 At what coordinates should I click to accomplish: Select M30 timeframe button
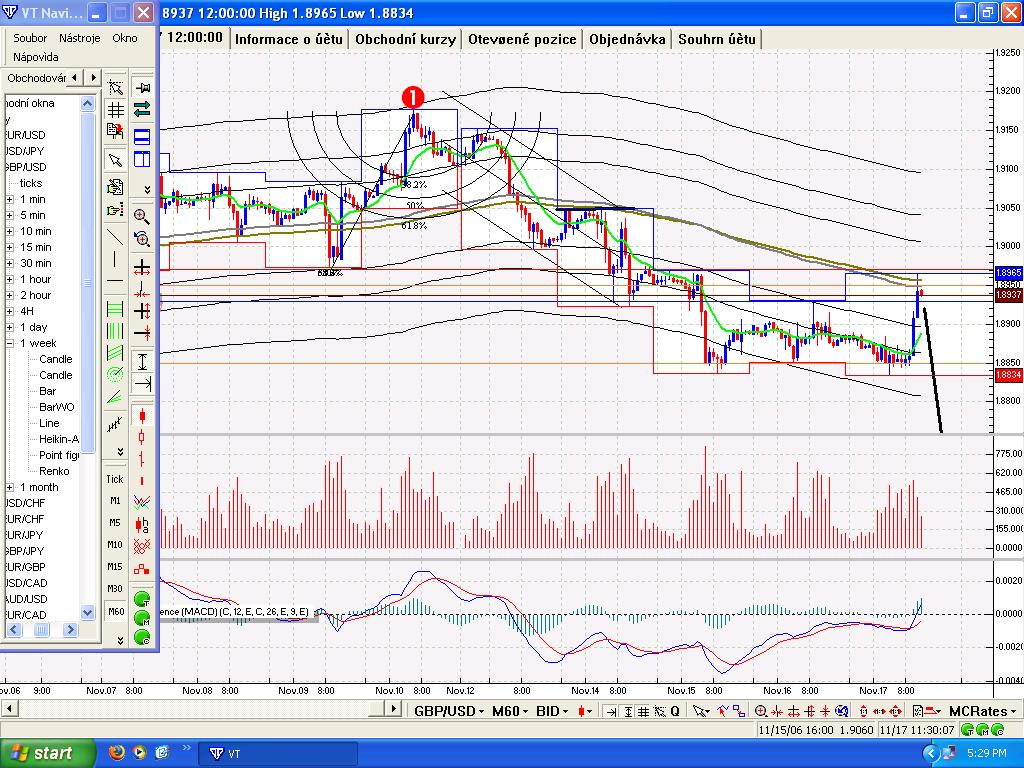(x=115, y=588)
